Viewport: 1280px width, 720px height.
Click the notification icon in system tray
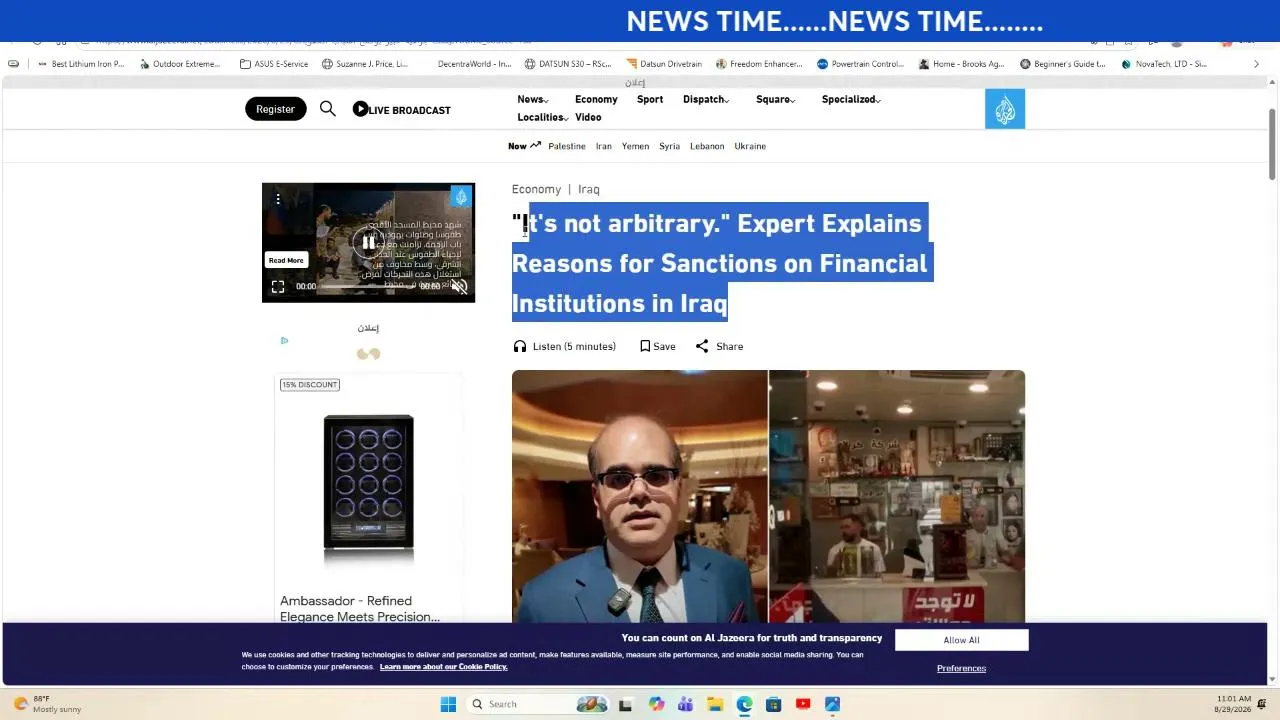pos(1262,704)
